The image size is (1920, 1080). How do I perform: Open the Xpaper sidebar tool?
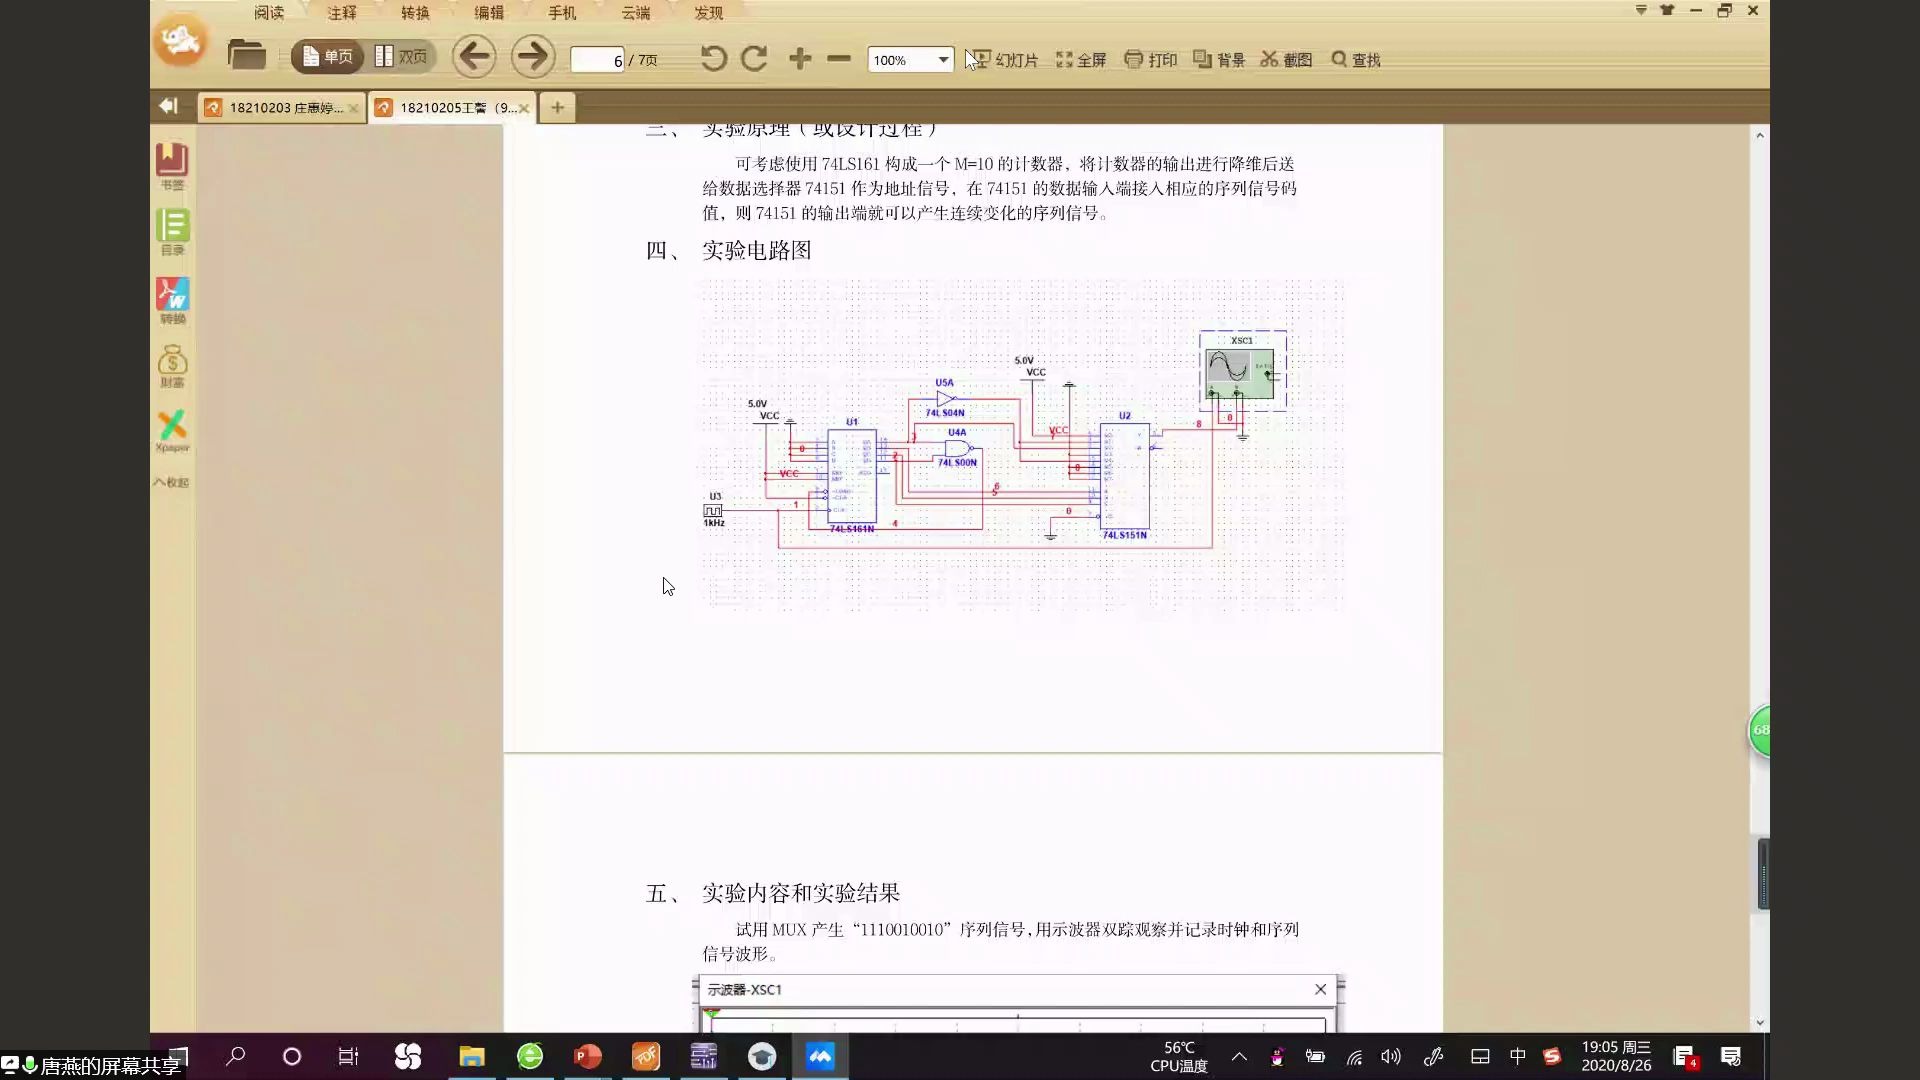point(172,431)
